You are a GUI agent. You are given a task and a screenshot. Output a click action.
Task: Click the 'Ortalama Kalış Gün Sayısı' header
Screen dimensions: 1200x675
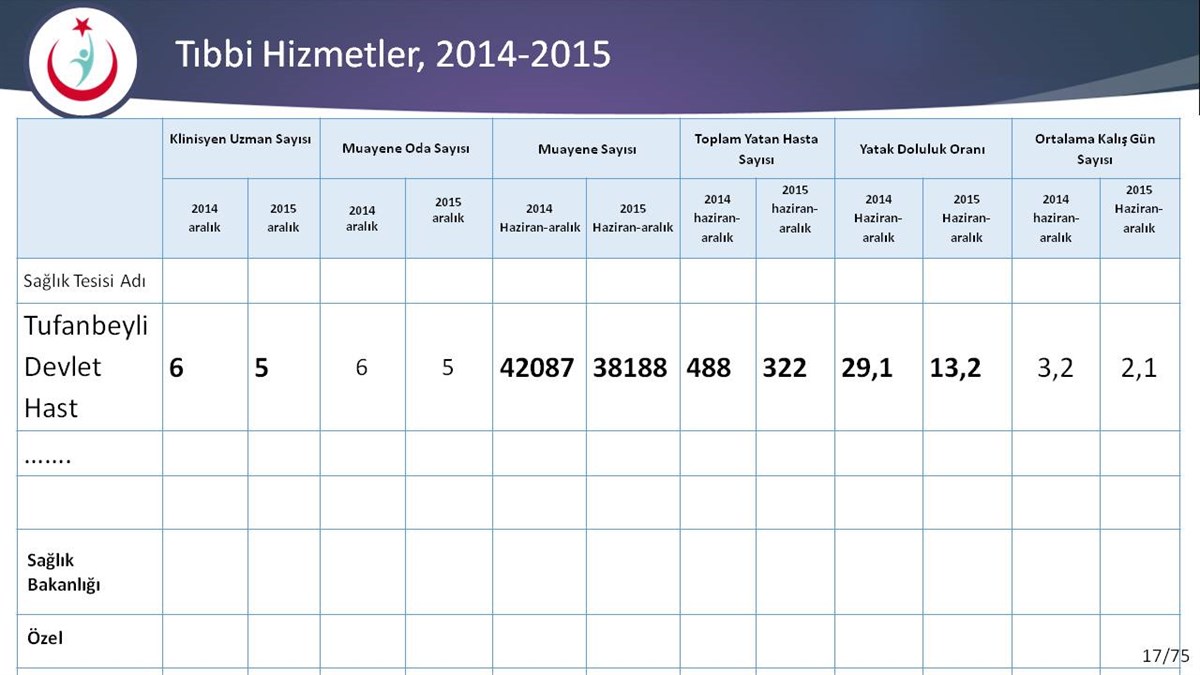click(x=1095, y=148)
